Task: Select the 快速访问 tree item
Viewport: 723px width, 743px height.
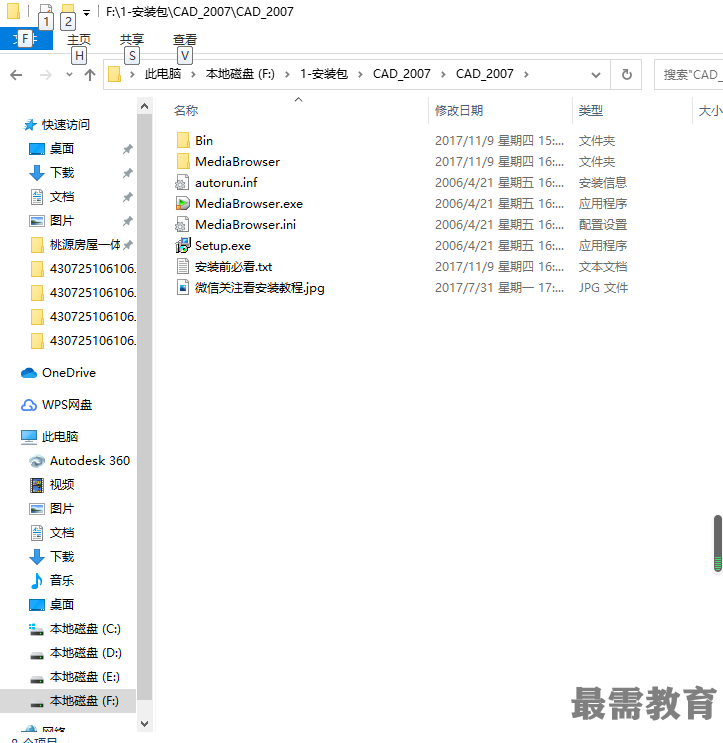Action: [65, 125]
